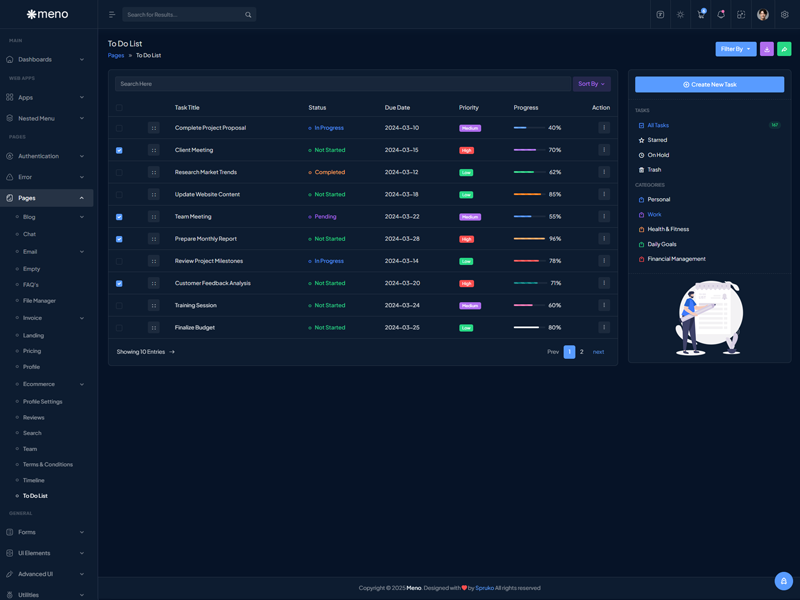Toggle sidebar with the hamburger icon
This screenshot has width=800, height=600.
pos(112,15)
